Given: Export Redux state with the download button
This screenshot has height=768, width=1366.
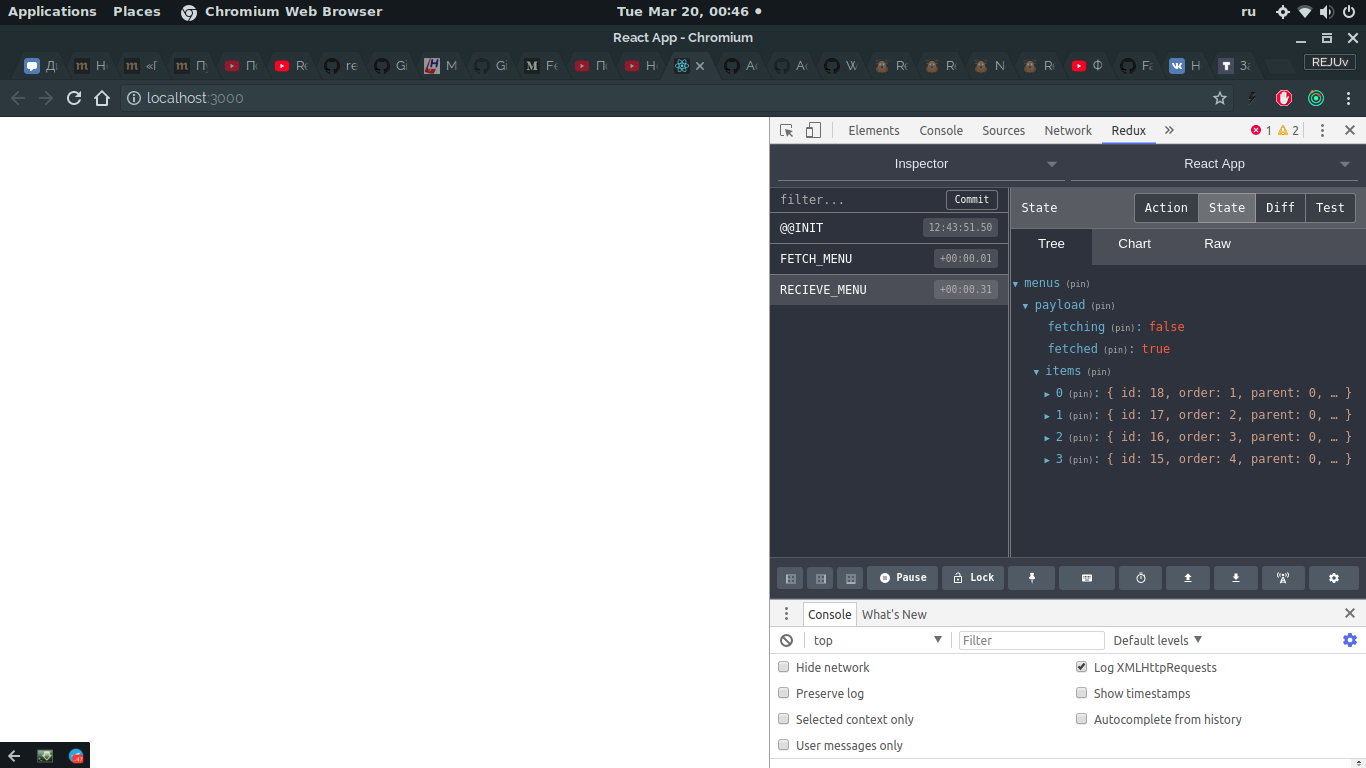Looking at the screenshot, I should [x=1236, y=578].
